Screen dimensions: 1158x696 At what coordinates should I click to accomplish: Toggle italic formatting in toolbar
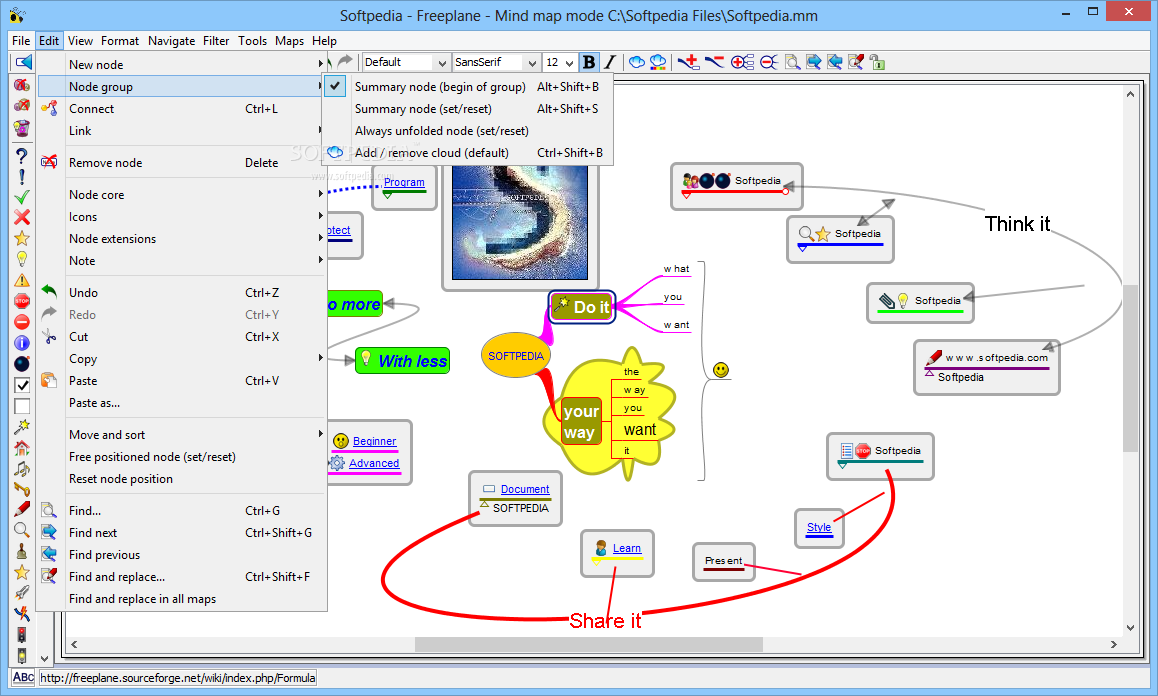click(x=610, y=62)
